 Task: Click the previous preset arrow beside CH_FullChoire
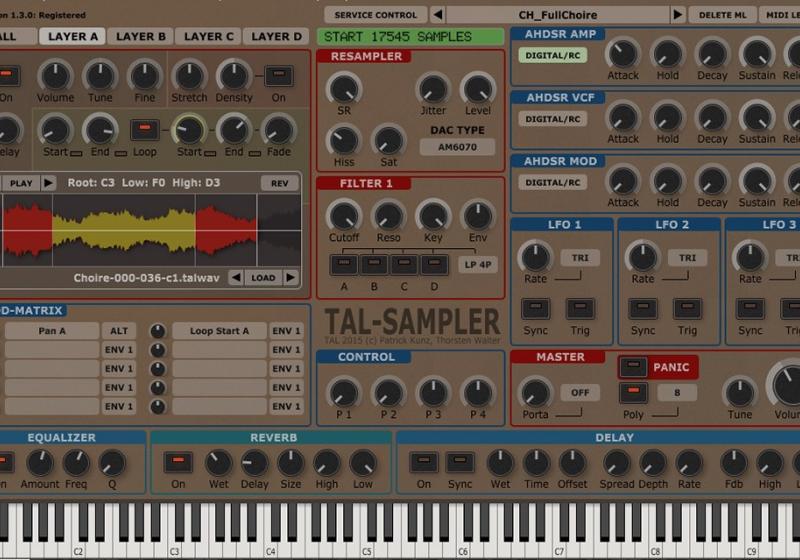[x=437, y=15]
